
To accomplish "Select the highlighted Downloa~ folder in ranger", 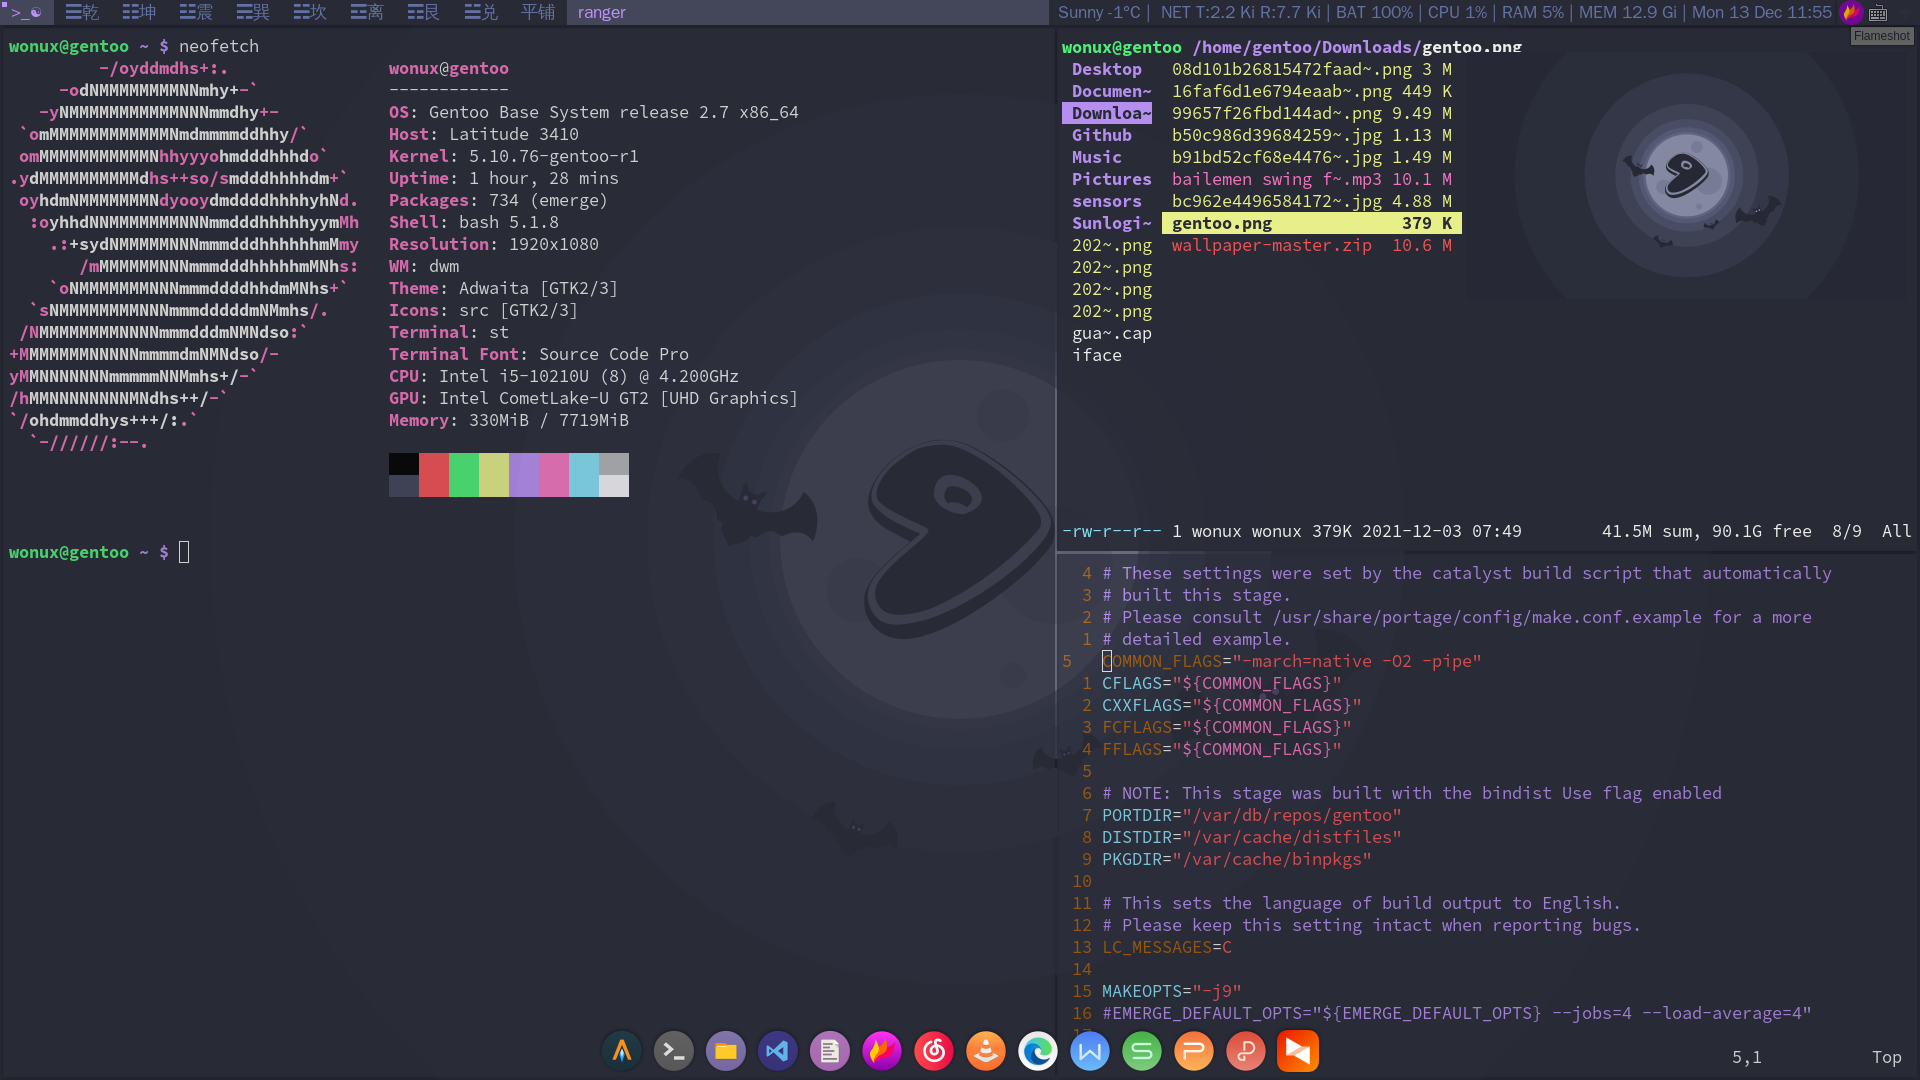I will pyautogui.click(x=1107, y=113).
